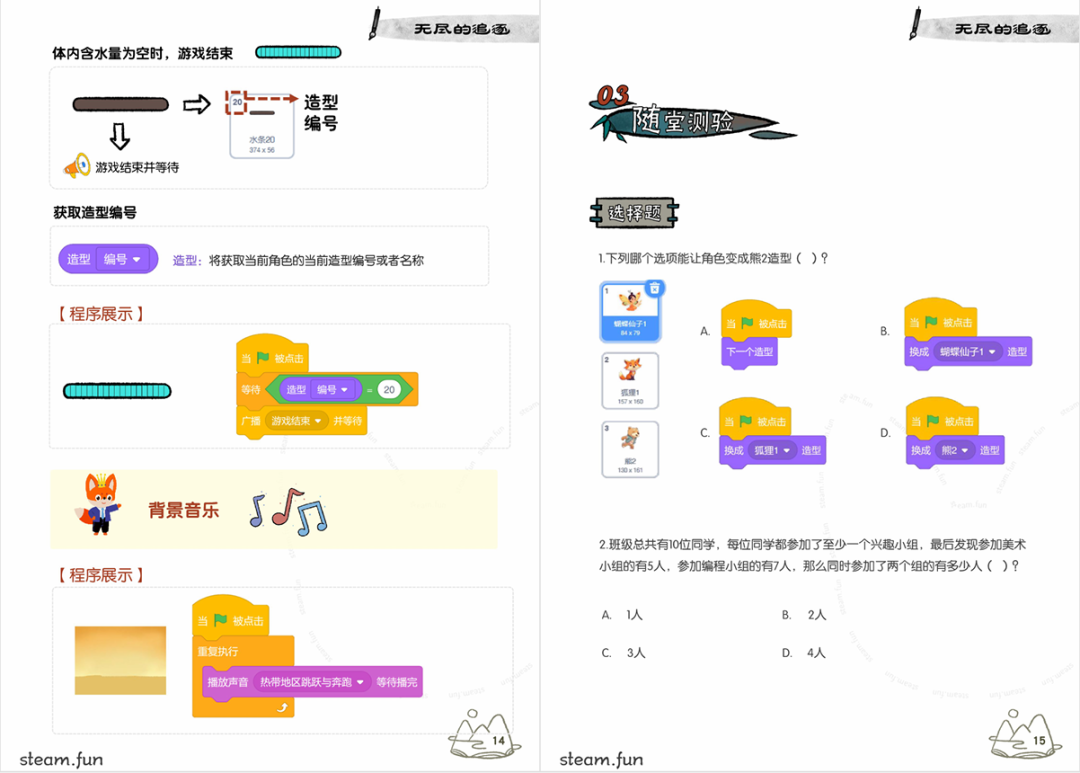This screenshot has width=1080, height=773.
Task: Click the fox character with the crown
Action: [x=98, y=504]
